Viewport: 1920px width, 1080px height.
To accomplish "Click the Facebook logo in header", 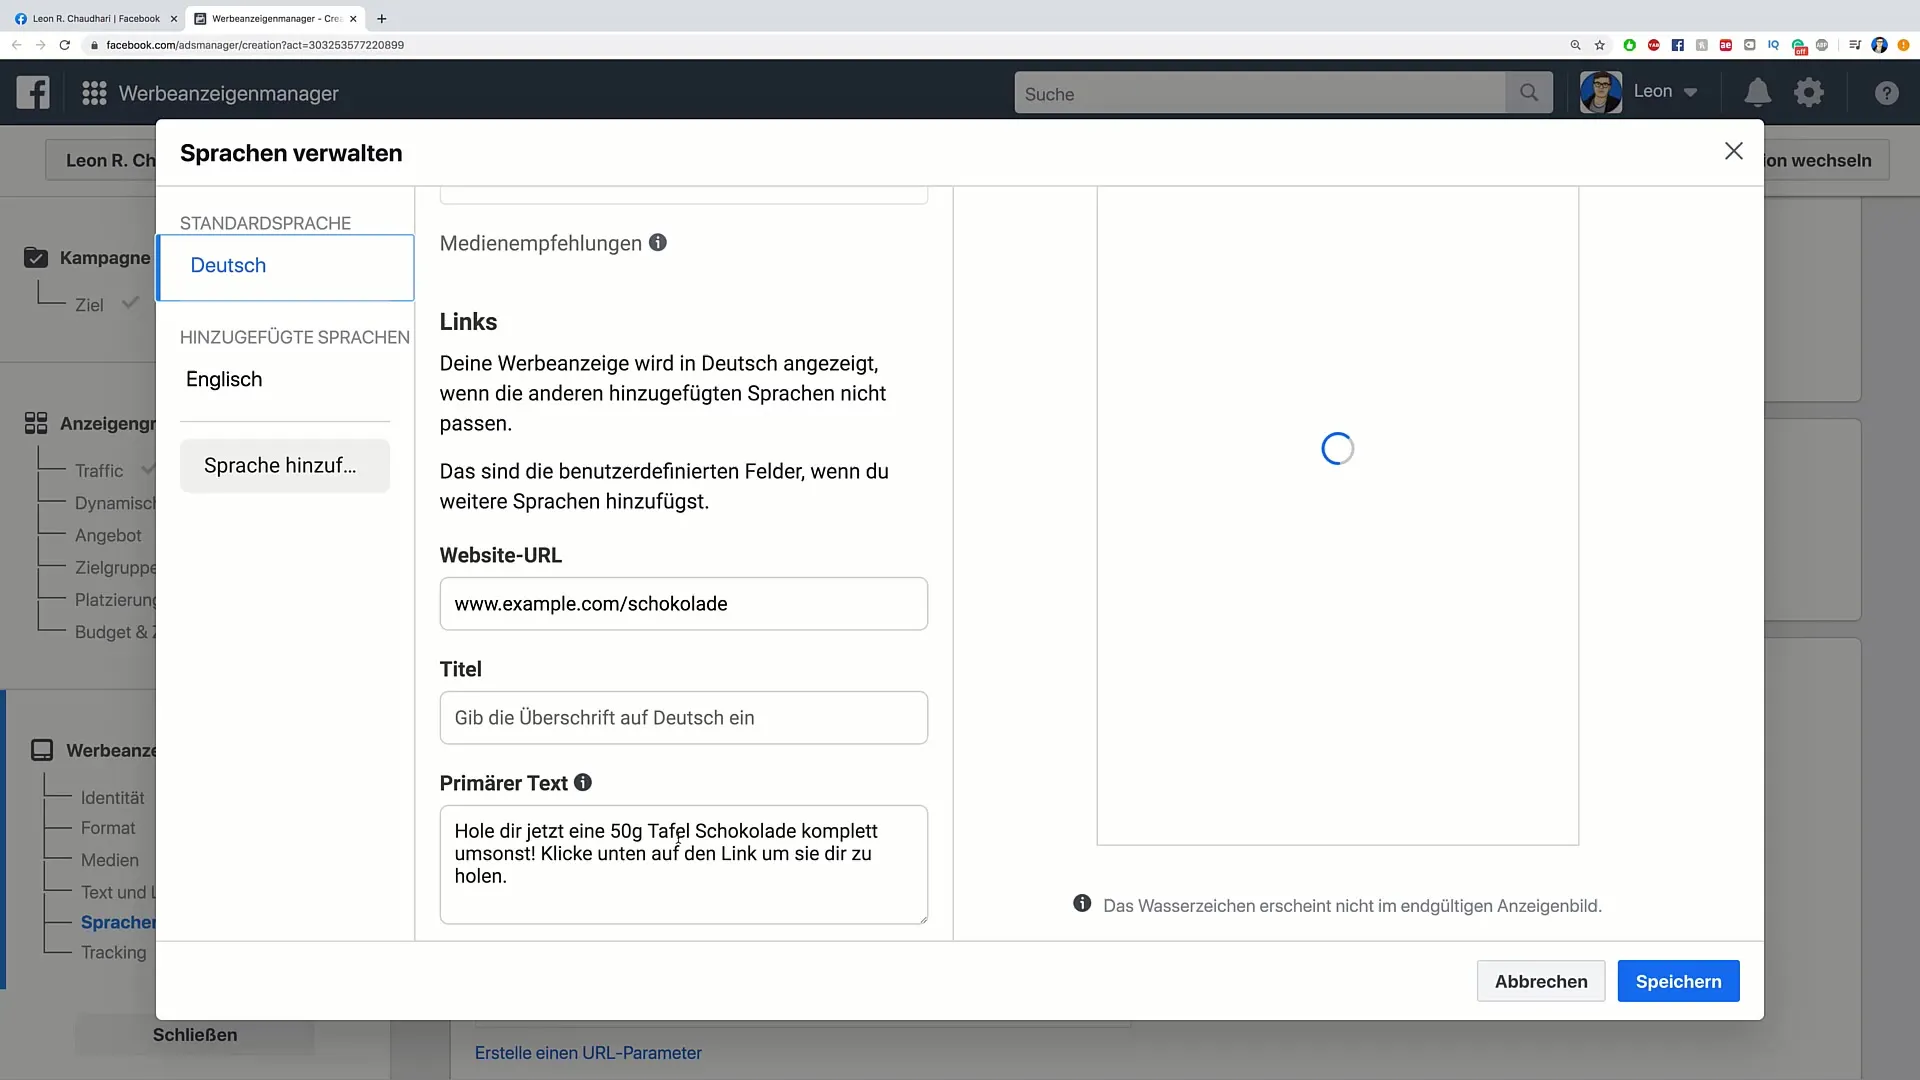I will (33, 93).
